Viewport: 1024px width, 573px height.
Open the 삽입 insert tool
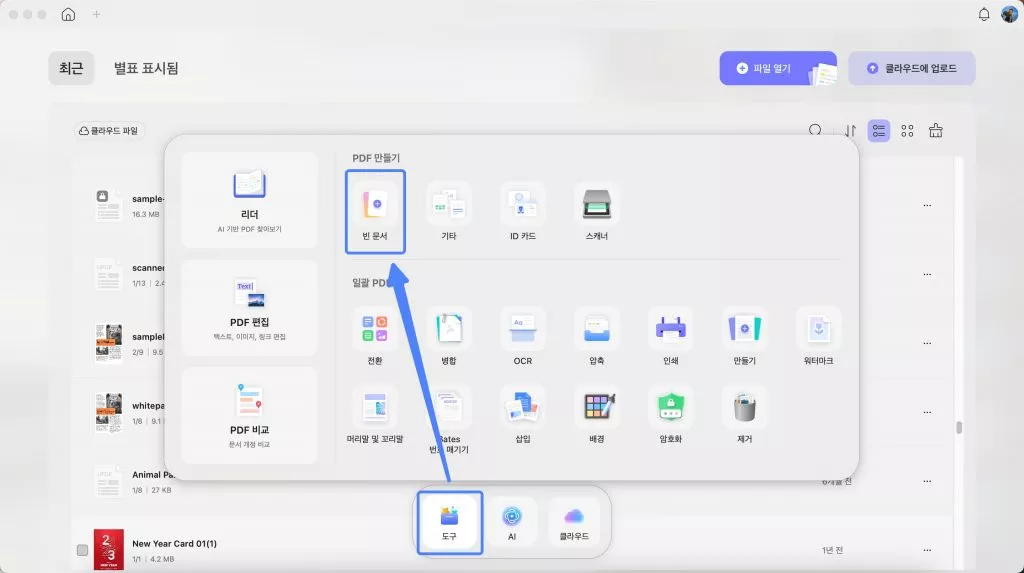click(522, 416)
